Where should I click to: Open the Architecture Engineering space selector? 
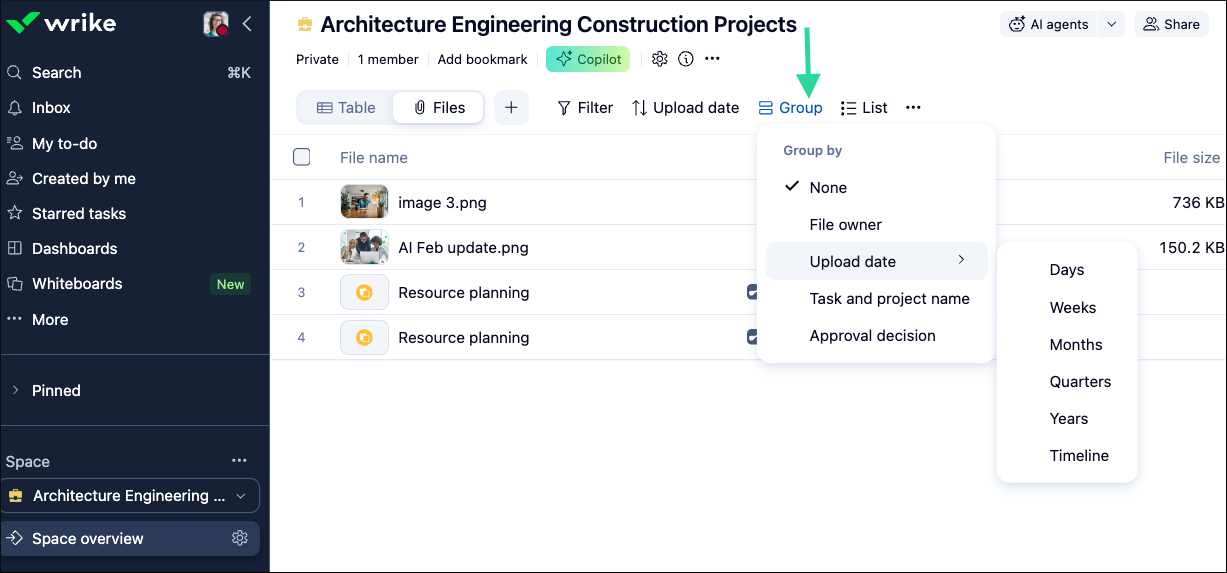coord(130,495)
